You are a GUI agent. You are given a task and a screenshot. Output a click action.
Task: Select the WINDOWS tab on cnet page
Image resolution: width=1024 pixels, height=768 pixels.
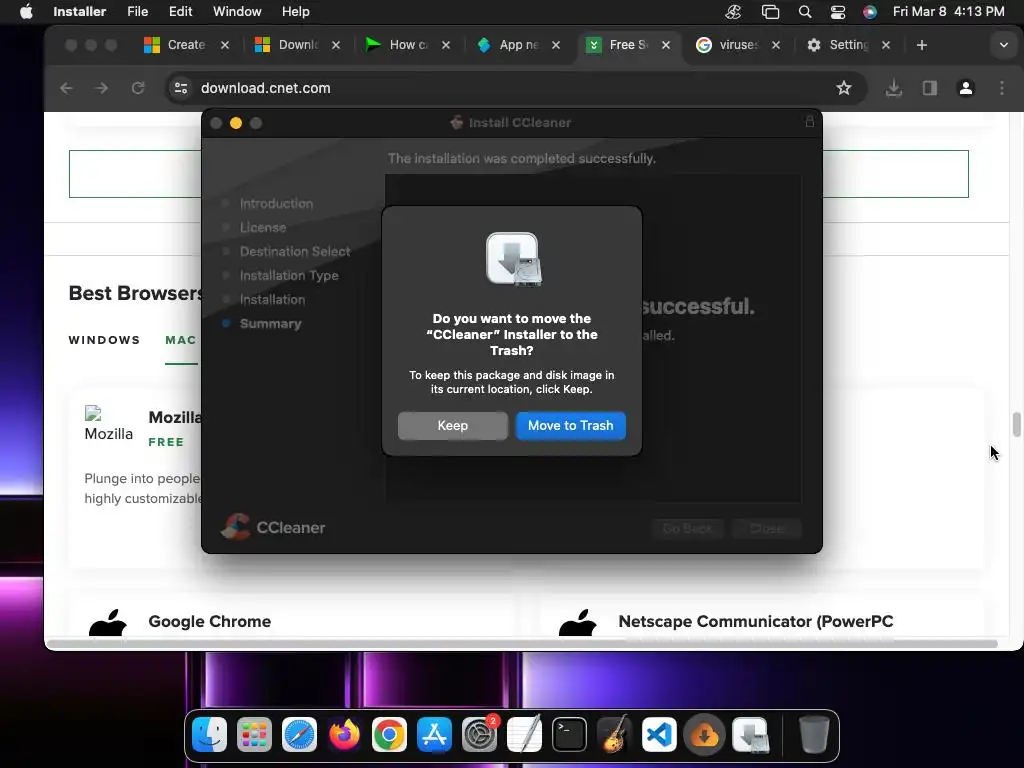click(x=104, y=340)
